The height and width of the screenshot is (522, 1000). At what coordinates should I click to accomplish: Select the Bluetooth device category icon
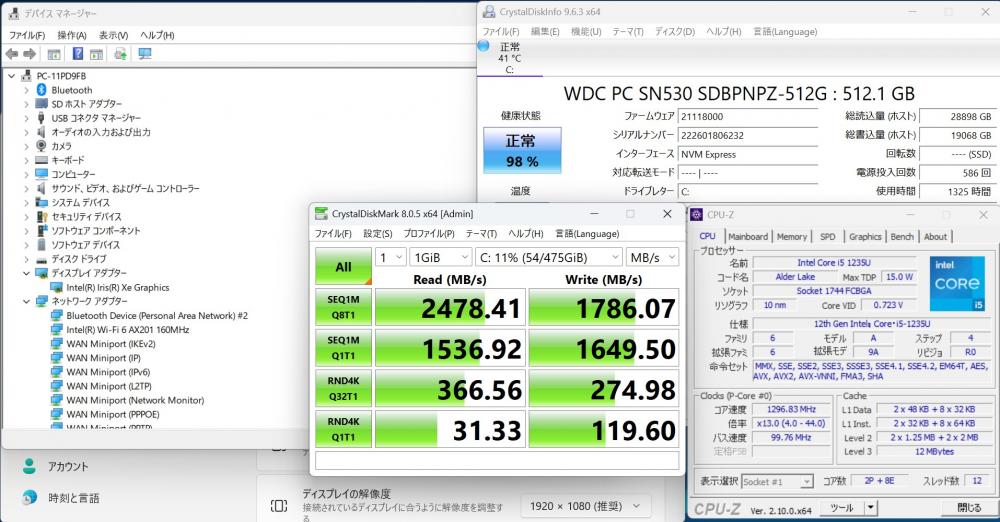(x=41, y=90)
